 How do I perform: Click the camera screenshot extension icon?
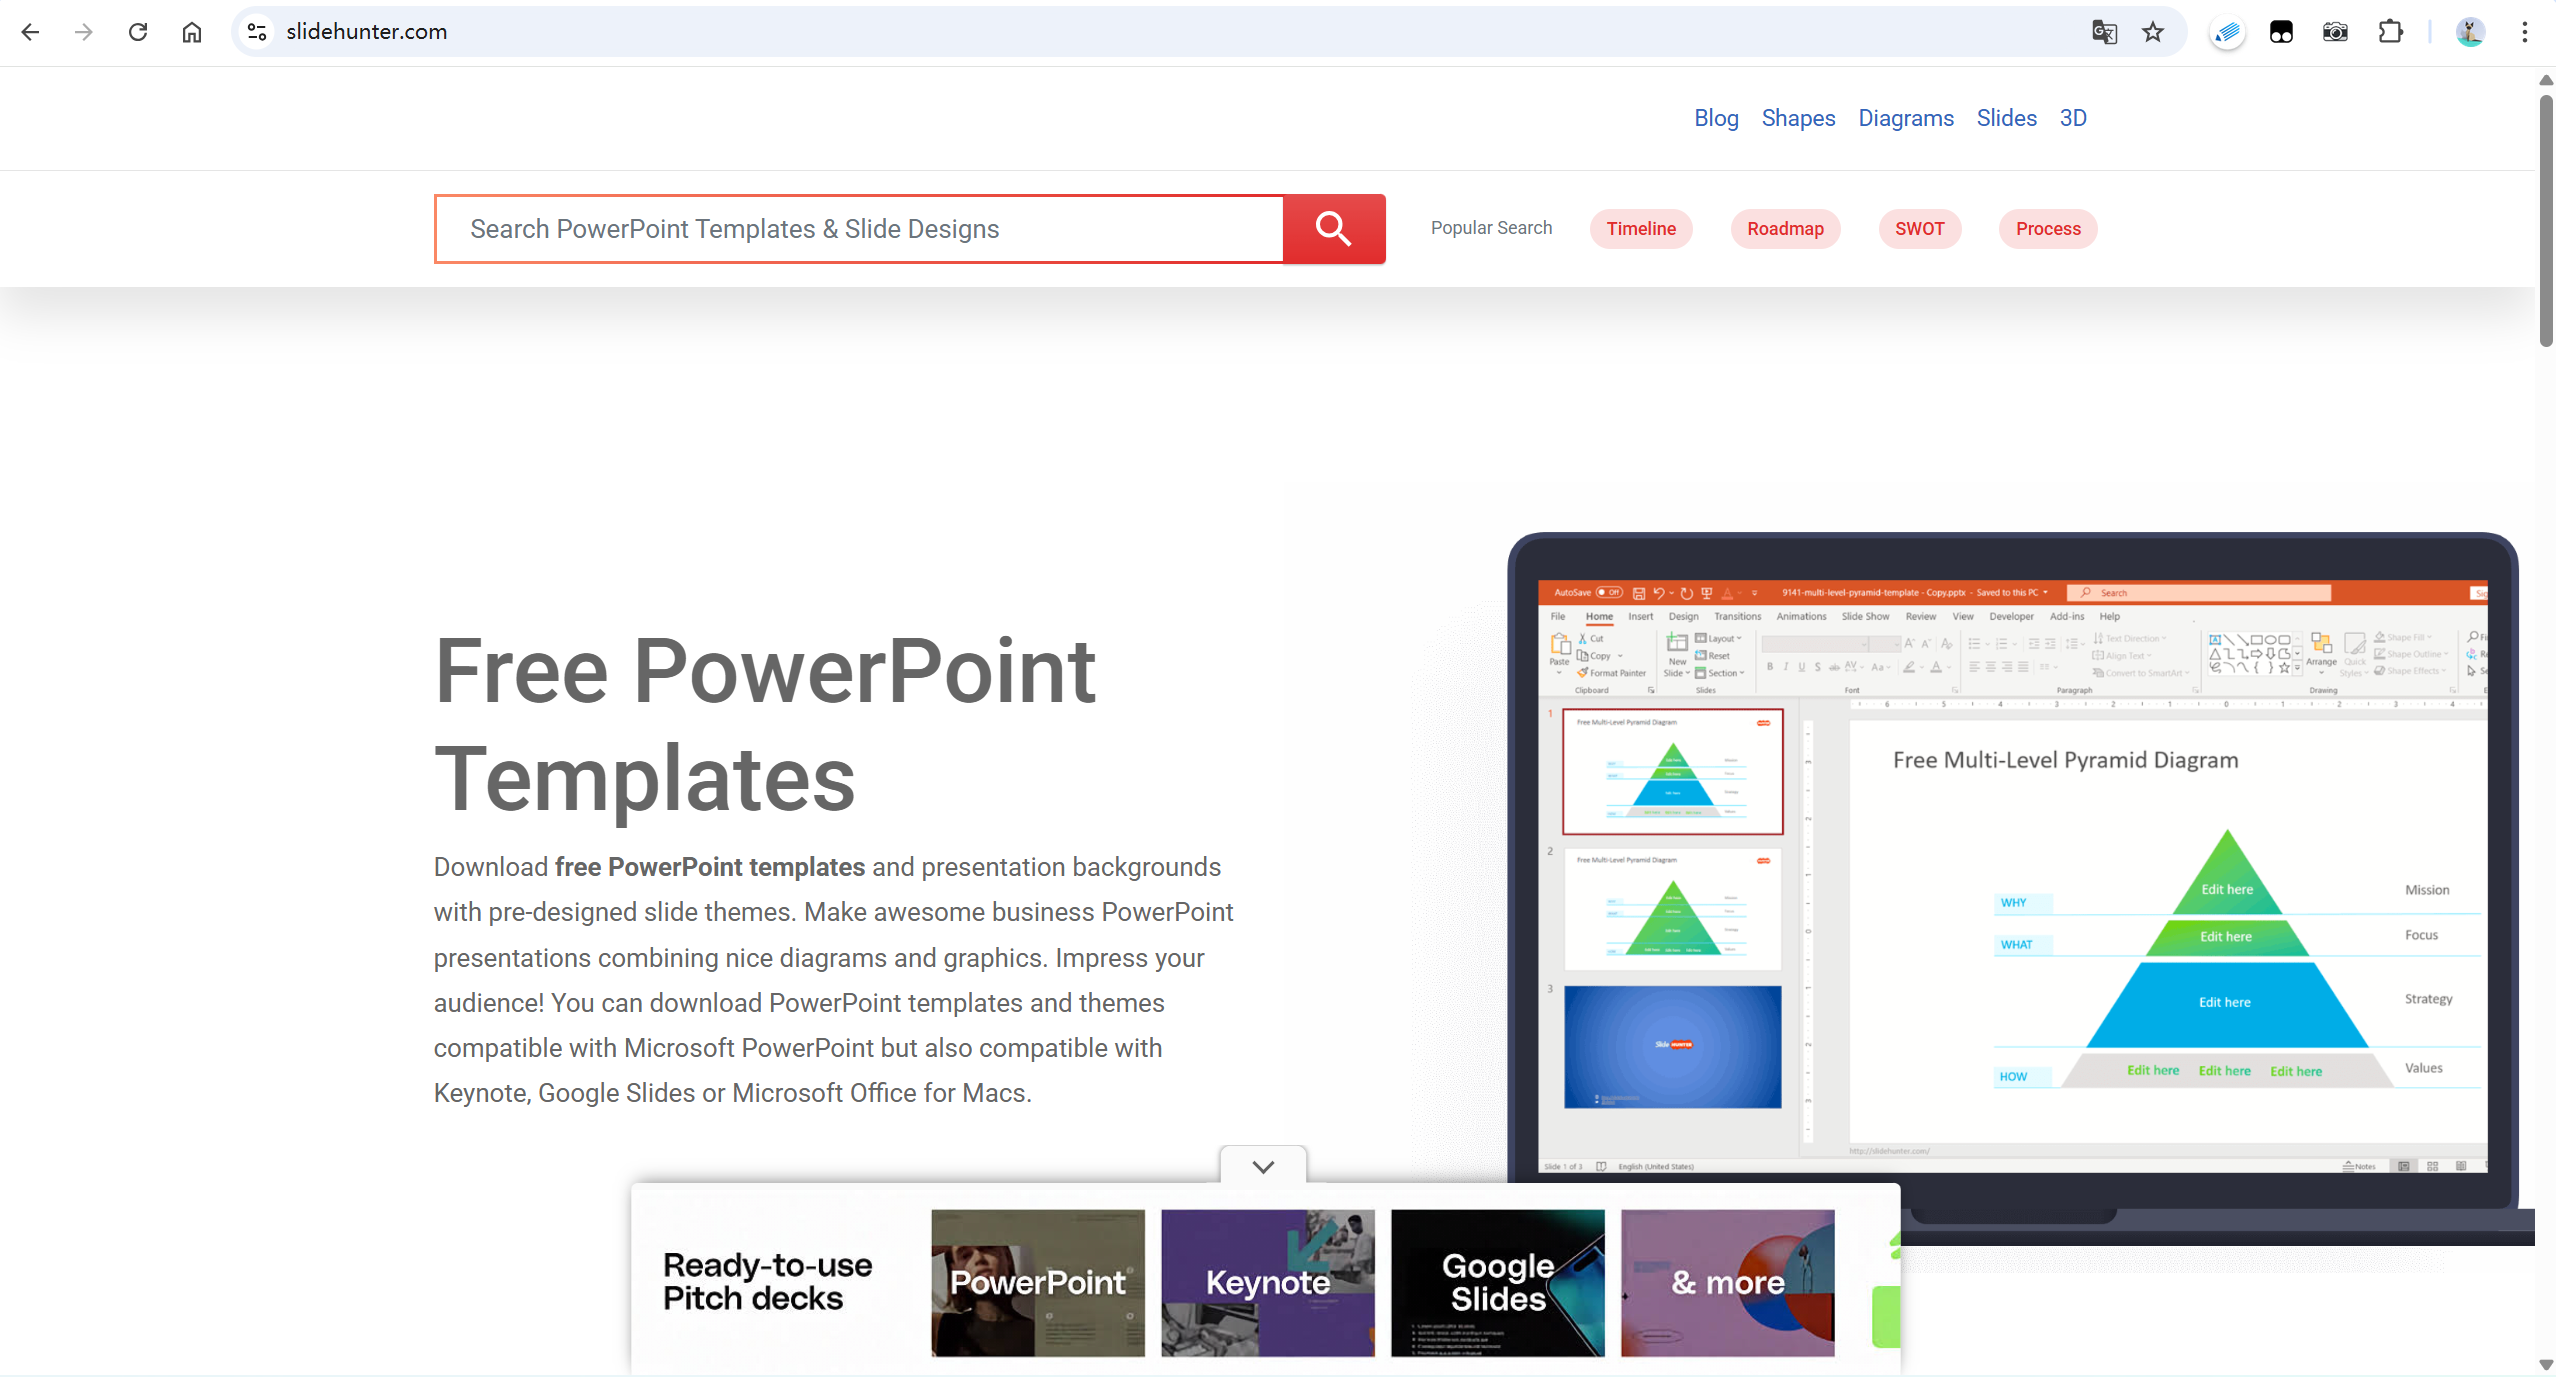pos(2335,32)
